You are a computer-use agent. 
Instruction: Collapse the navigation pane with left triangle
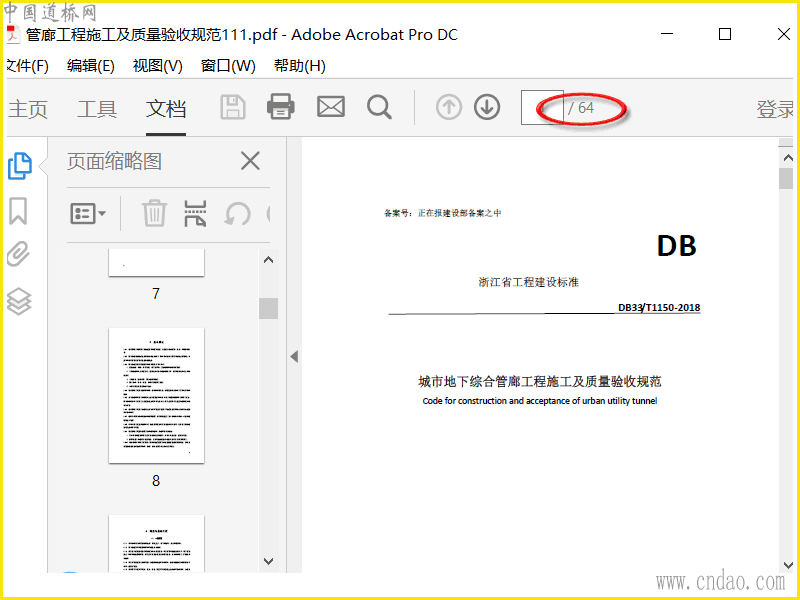click(294, 356)
